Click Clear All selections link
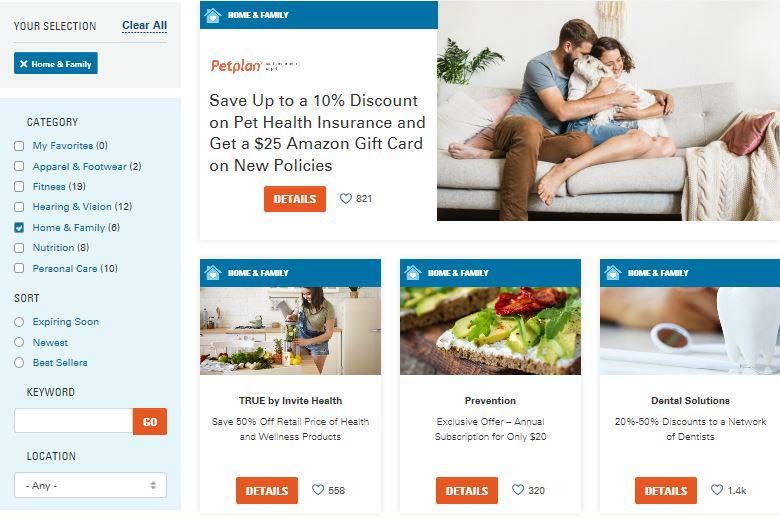780x518 pixels. (x=144, y=25)
